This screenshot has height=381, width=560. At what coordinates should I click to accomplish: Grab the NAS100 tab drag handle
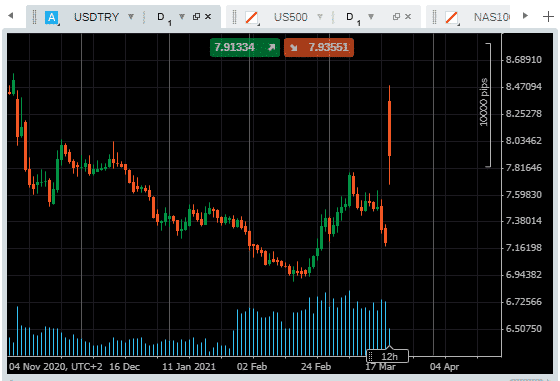(434, 17)
